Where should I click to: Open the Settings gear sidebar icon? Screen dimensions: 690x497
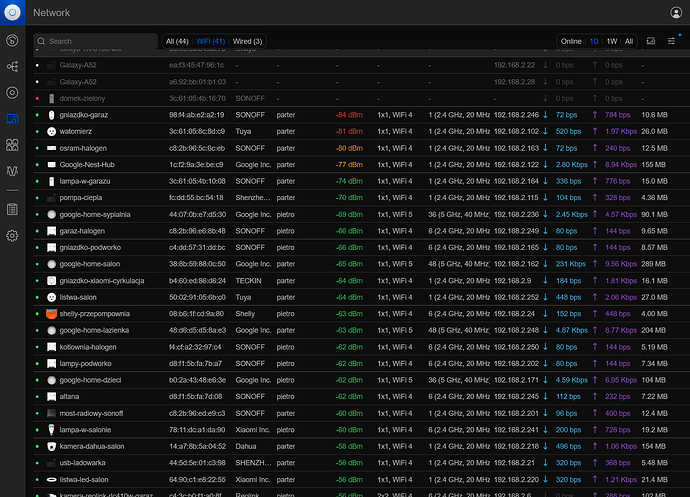12,236
